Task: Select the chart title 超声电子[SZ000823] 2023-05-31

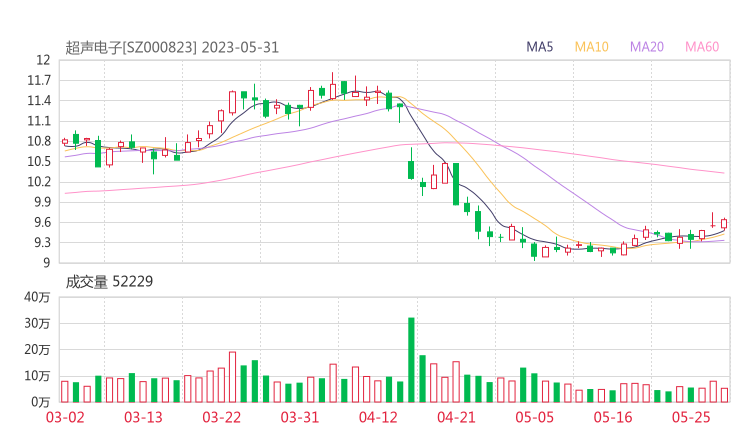Action: coord(172,48)
